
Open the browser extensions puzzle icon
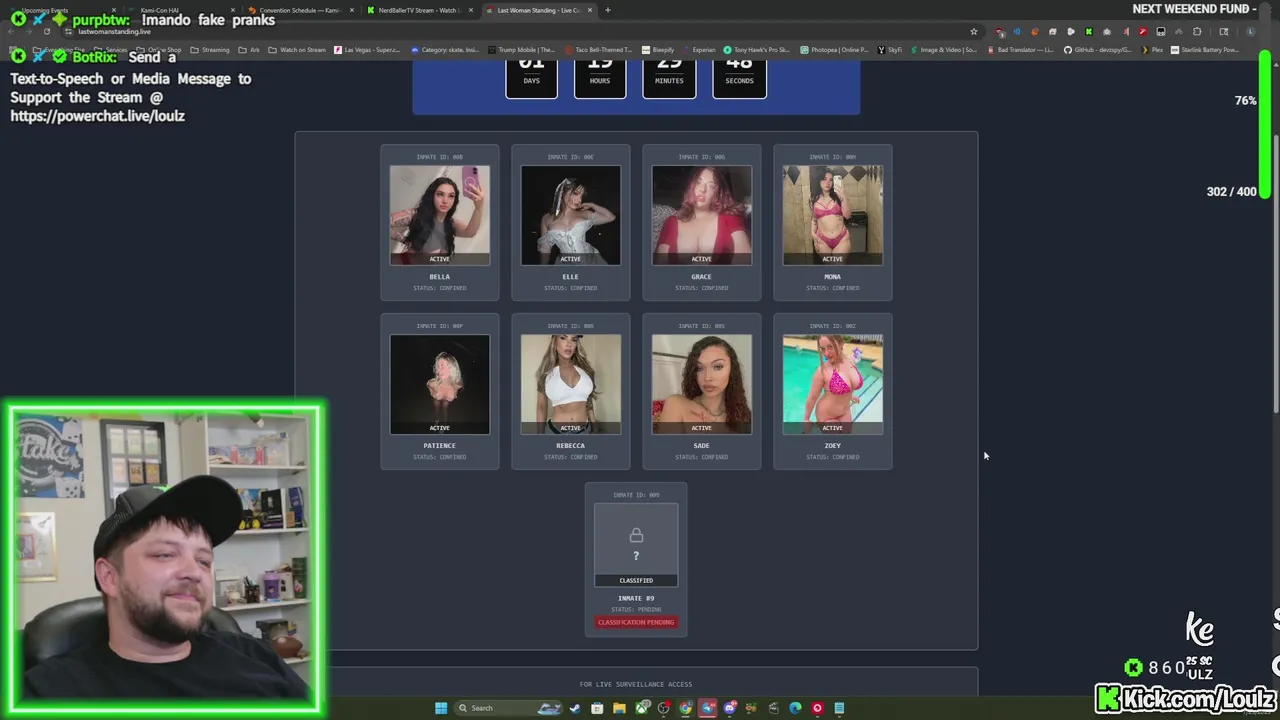click(1197, 31)
